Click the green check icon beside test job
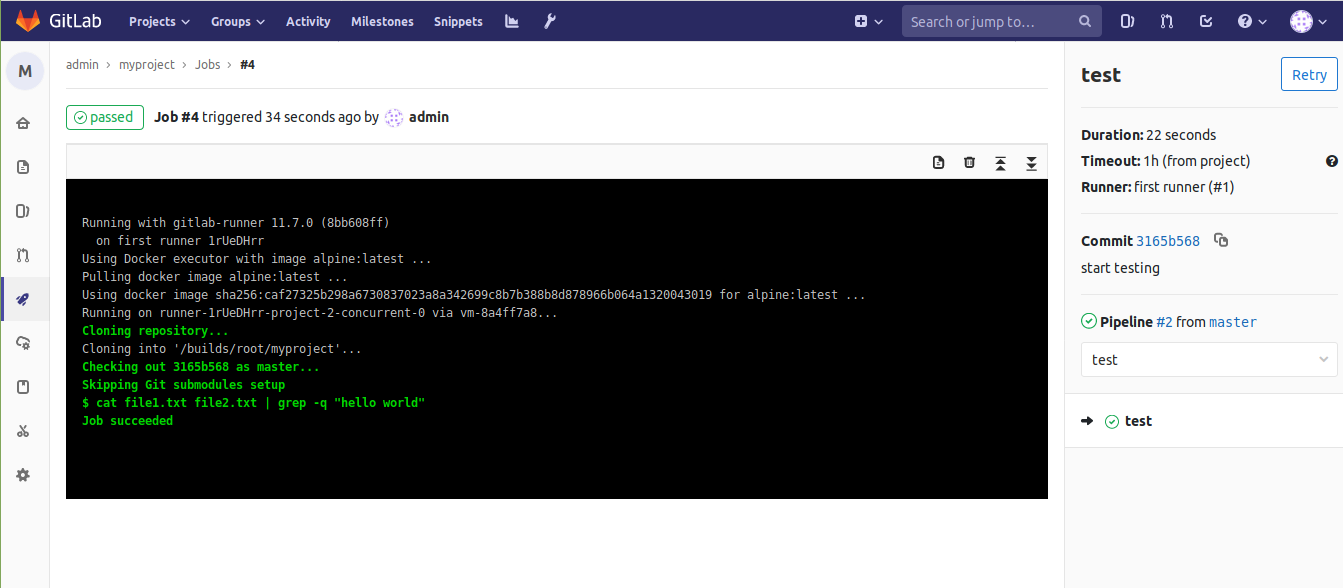1343x588 pixels. point(1112,422)
